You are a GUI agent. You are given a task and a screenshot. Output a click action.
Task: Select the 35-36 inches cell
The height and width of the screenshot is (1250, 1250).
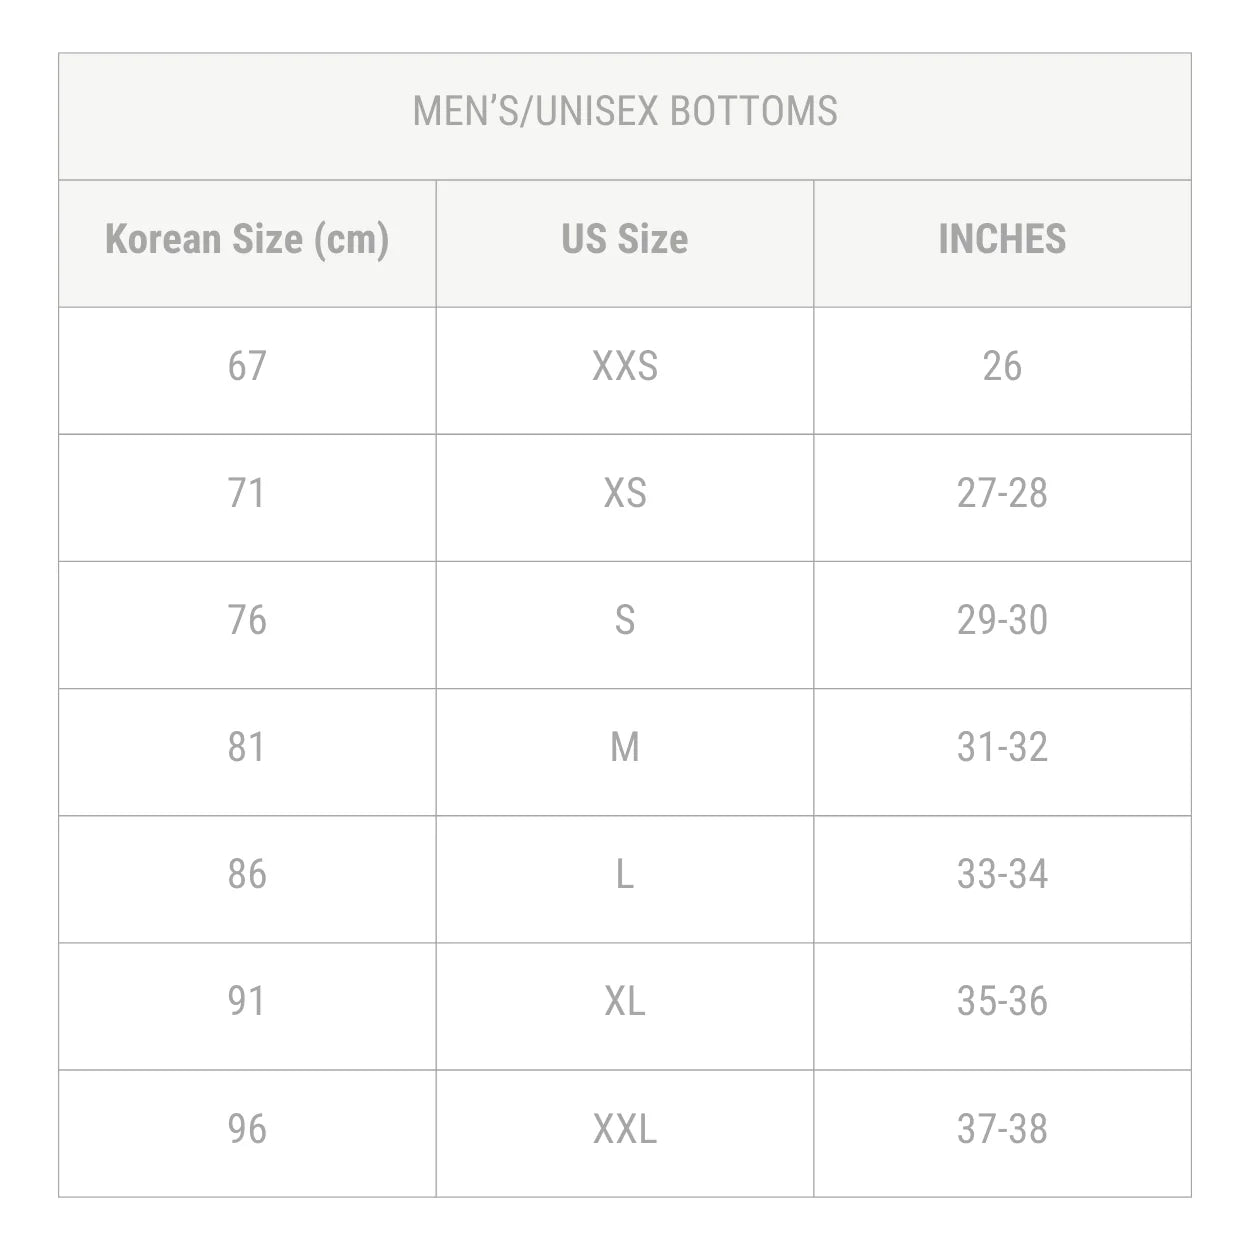click(1002, 1002)
